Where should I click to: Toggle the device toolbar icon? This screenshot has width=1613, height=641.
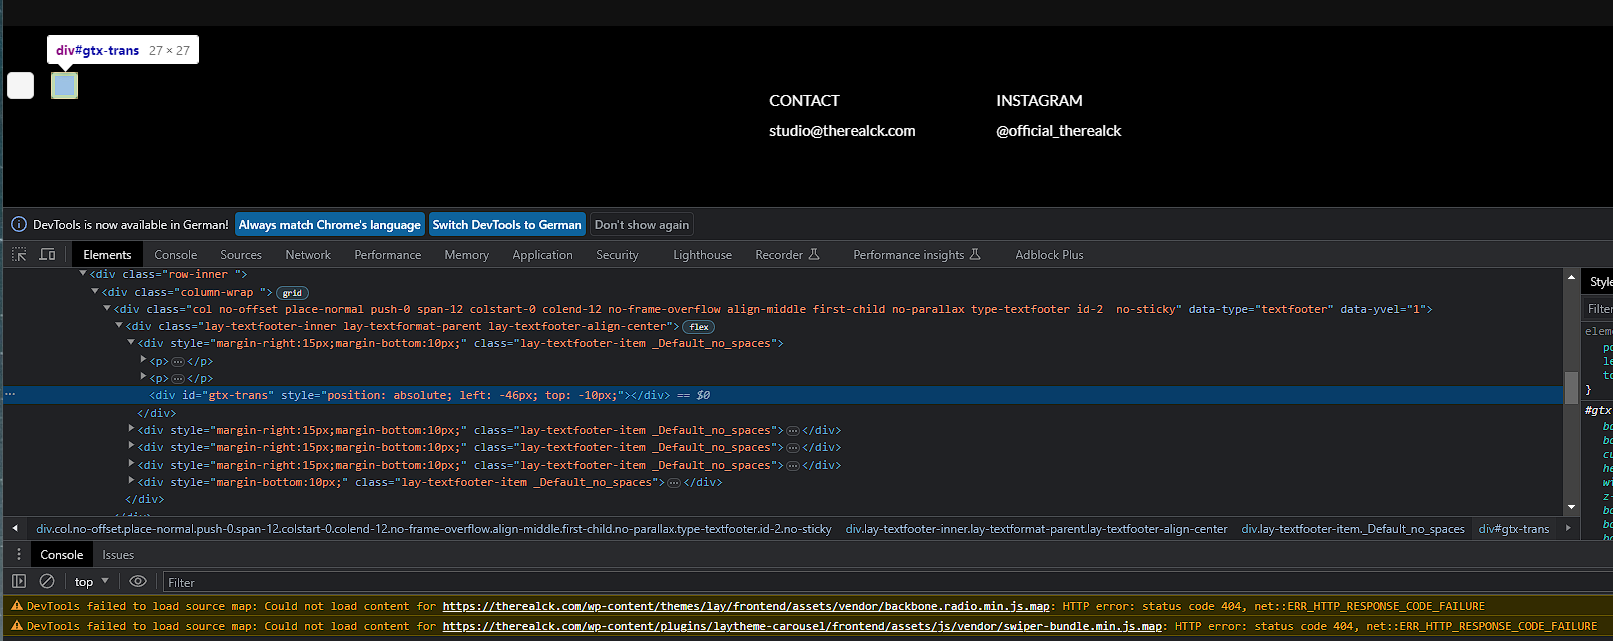[x=47, y=255]
